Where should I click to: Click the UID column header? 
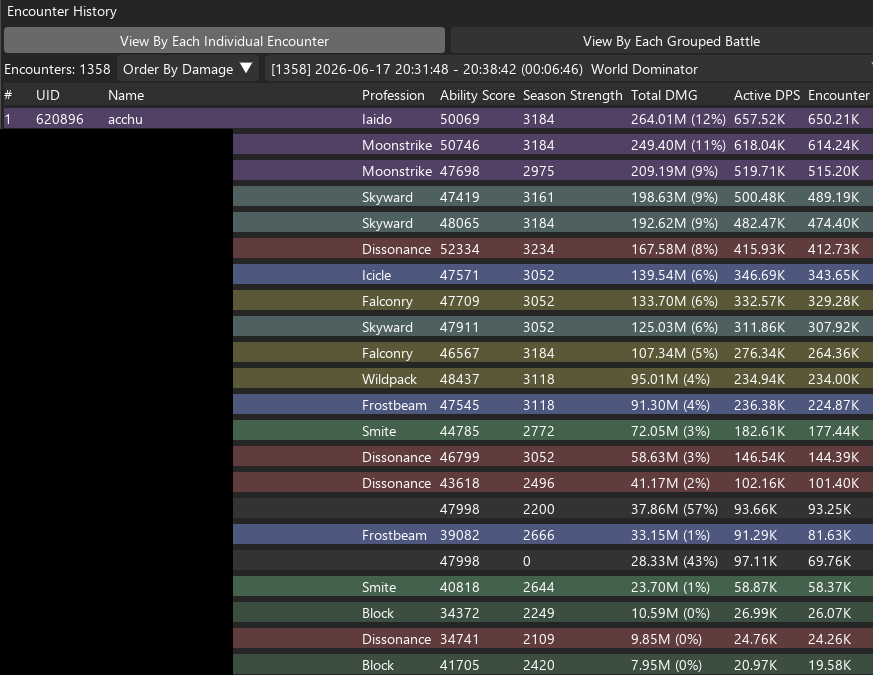(x=47, y=95)
